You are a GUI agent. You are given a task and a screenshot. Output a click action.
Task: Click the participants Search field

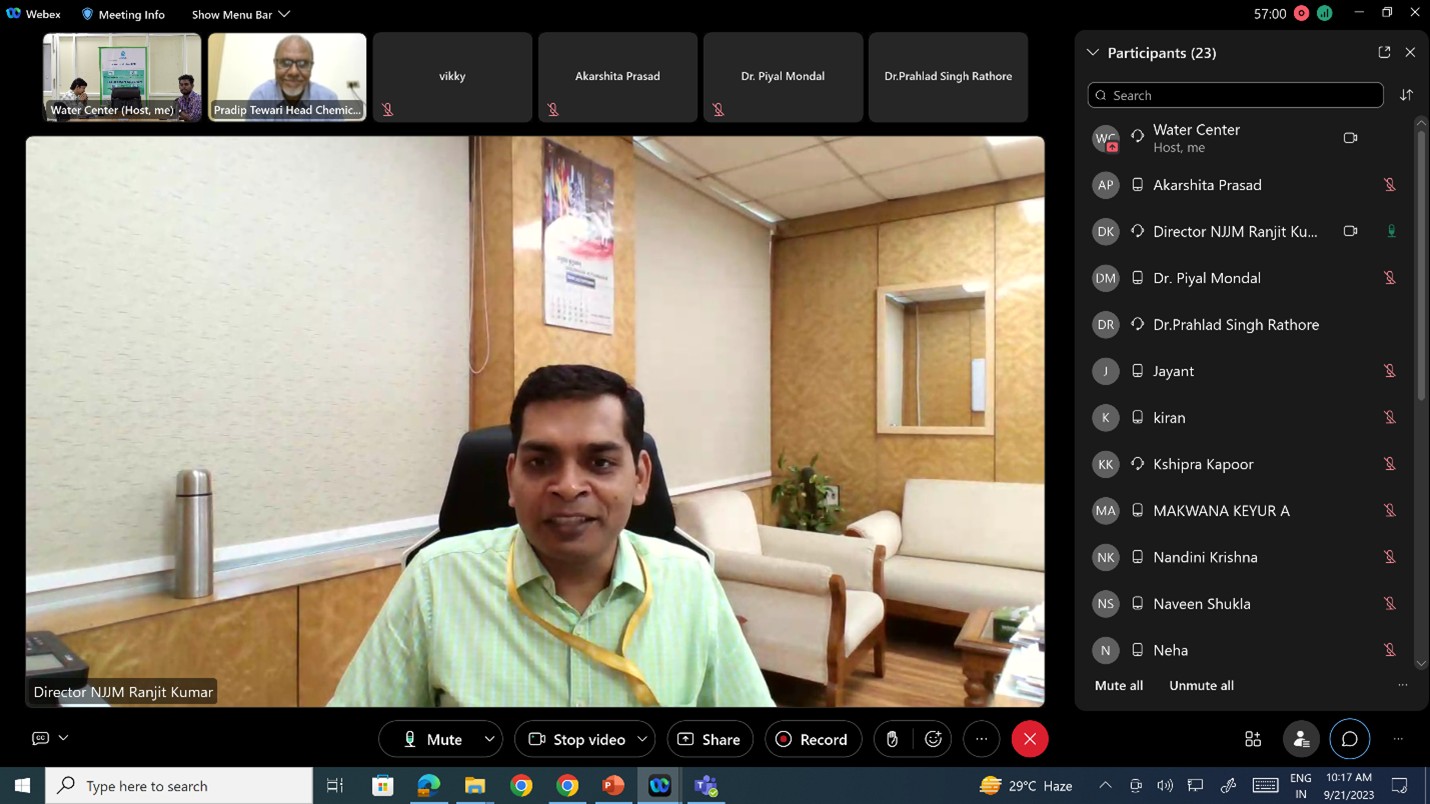[1235, 95]
